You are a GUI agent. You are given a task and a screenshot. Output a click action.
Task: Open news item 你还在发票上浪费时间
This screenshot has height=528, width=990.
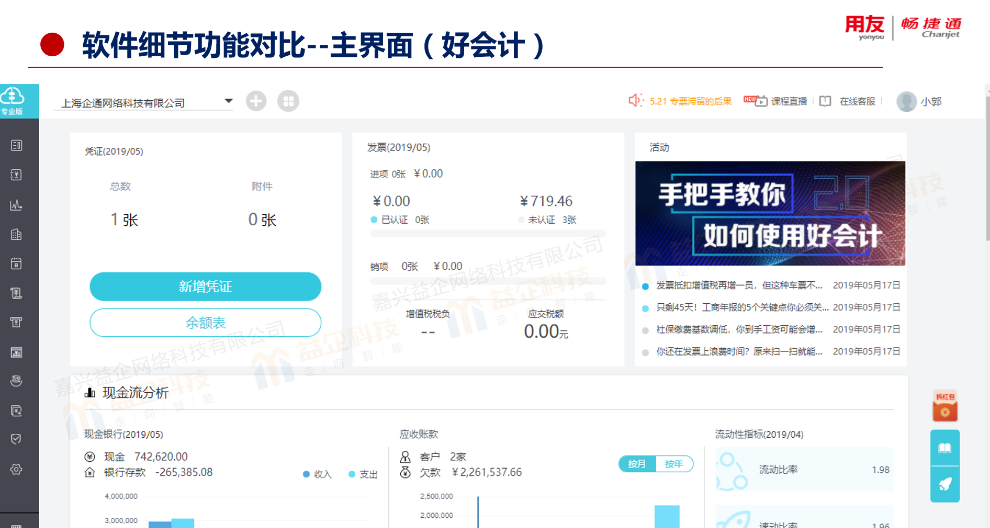point(739,352)
